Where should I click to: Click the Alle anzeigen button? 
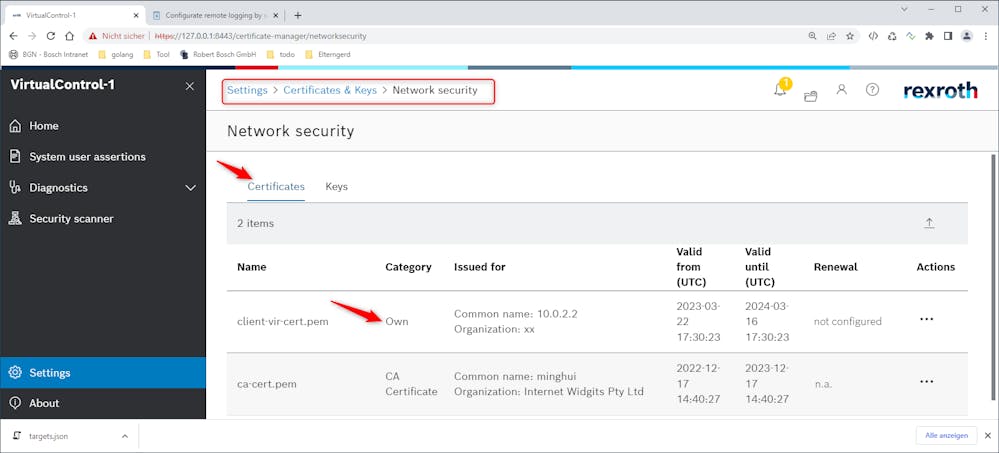[946, 436]
